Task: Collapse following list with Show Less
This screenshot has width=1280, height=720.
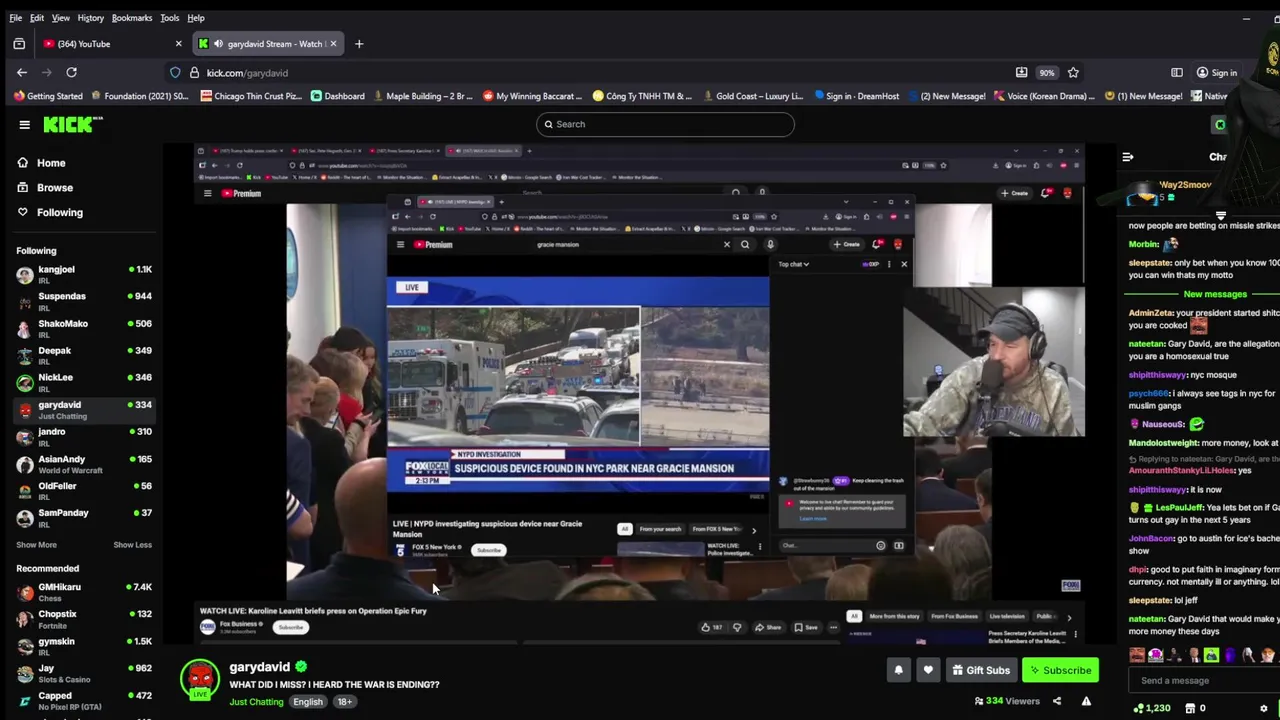Action: point(132,545)
